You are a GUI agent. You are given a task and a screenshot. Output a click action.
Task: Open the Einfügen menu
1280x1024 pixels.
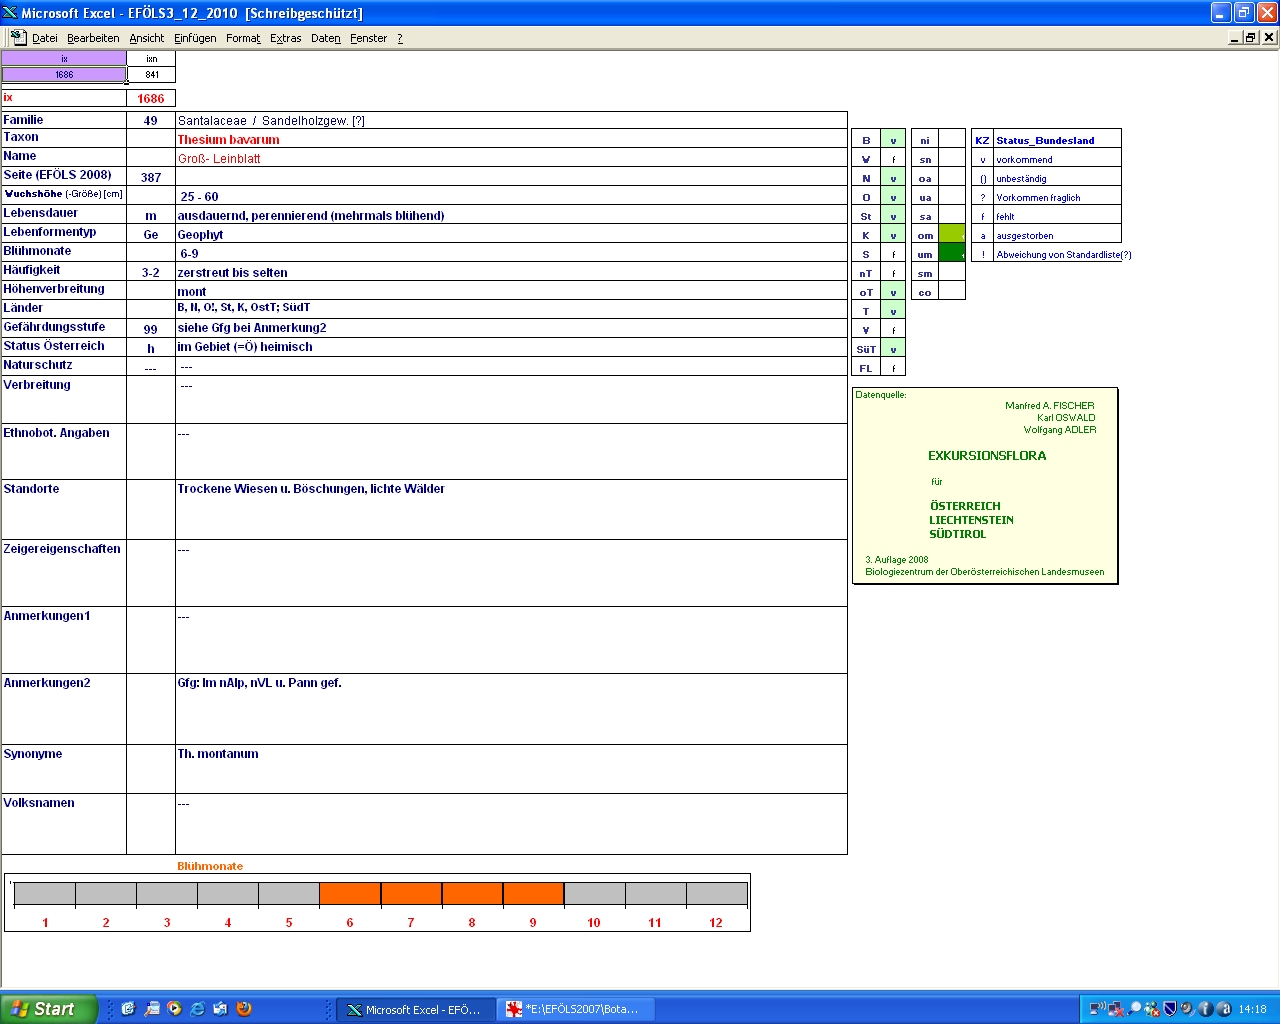point(195,38)
